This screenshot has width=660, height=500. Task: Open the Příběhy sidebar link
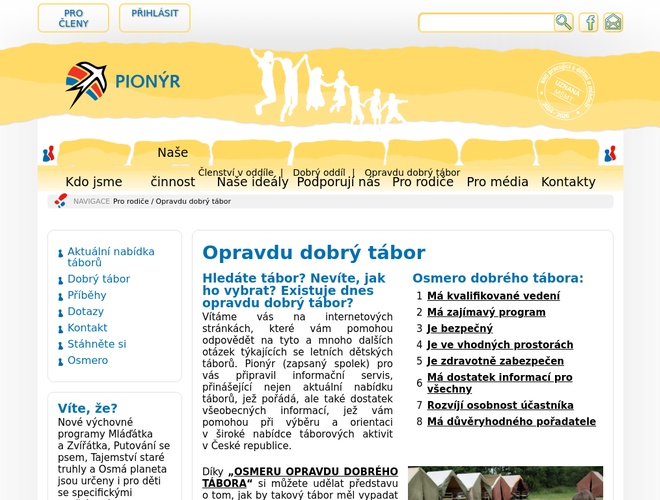(x=86, y=295)
